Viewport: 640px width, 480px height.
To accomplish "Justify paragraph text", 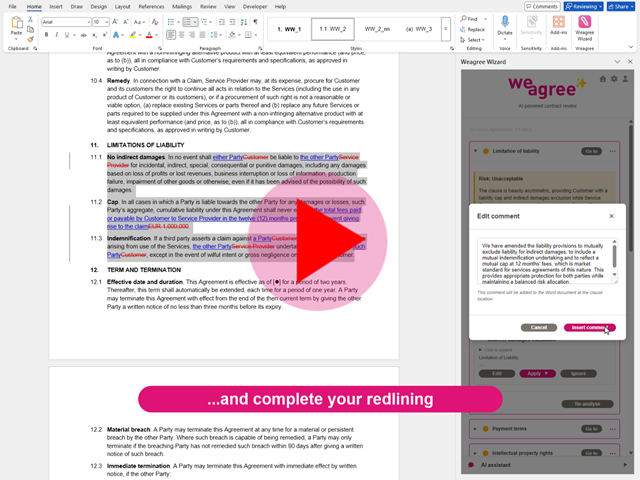I will click(x=202, y=35).
